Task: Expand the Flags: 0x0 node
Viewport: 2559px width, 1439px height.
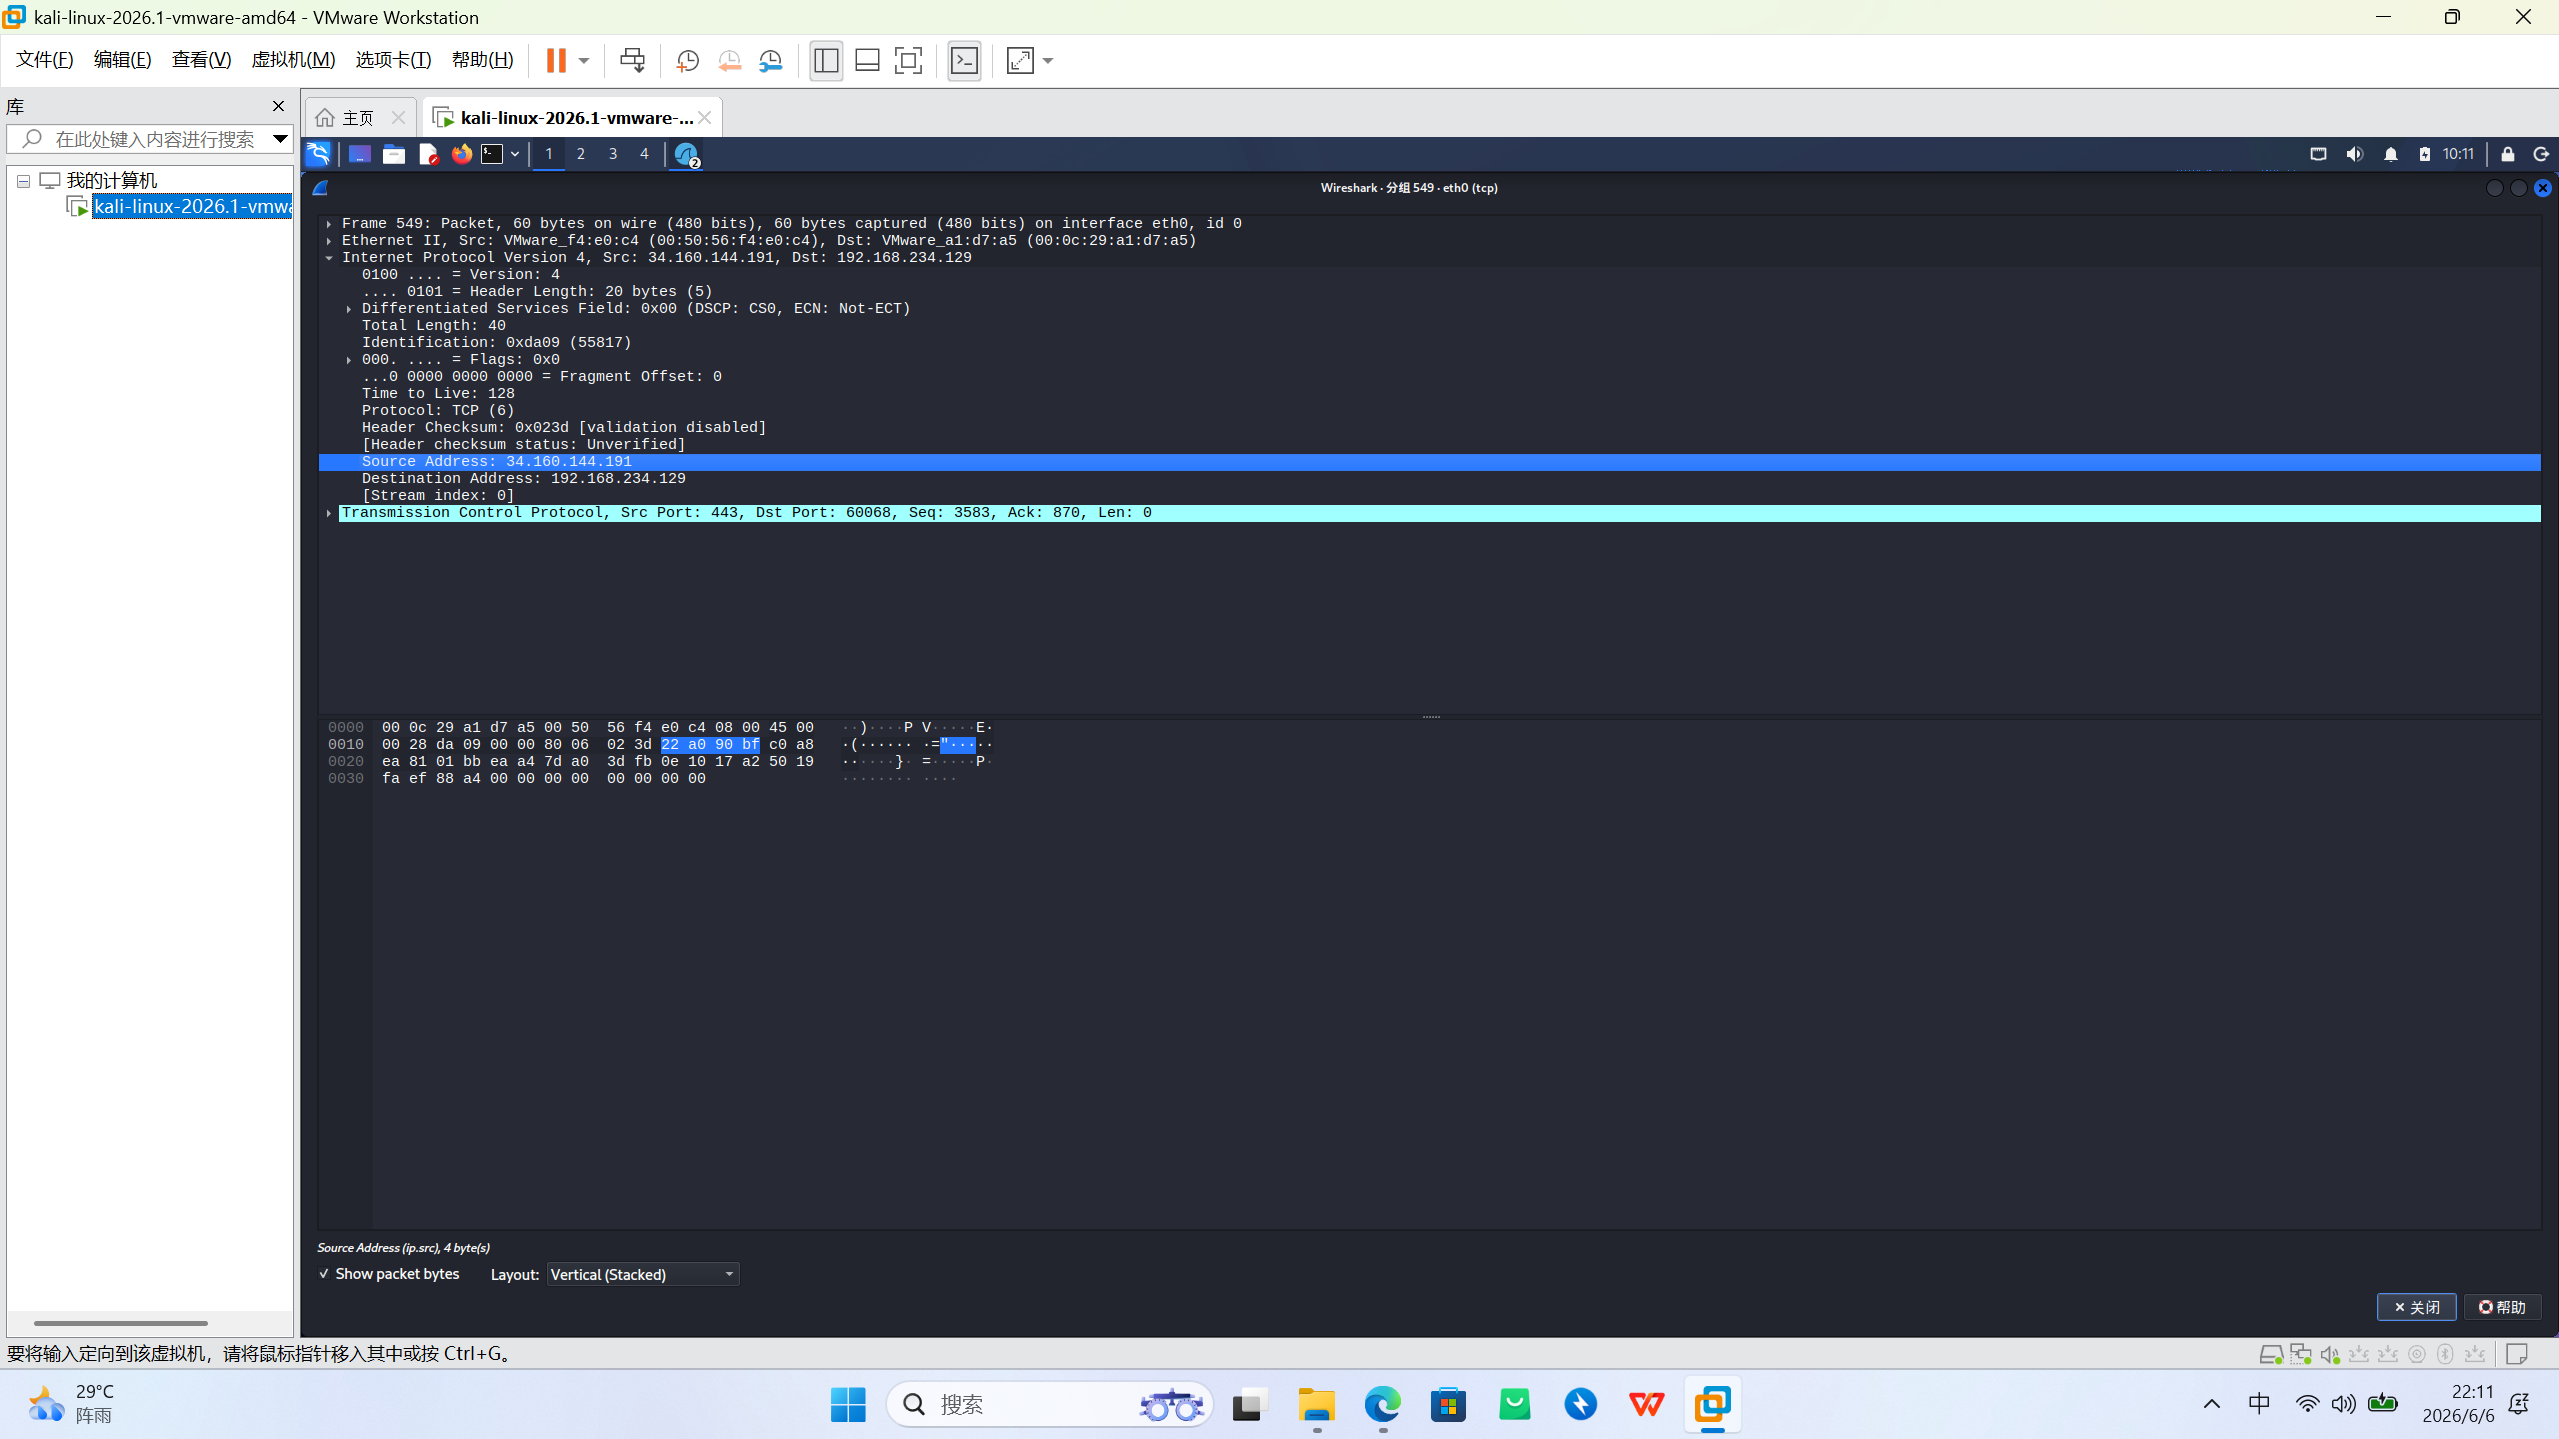Action: point(349,360)
